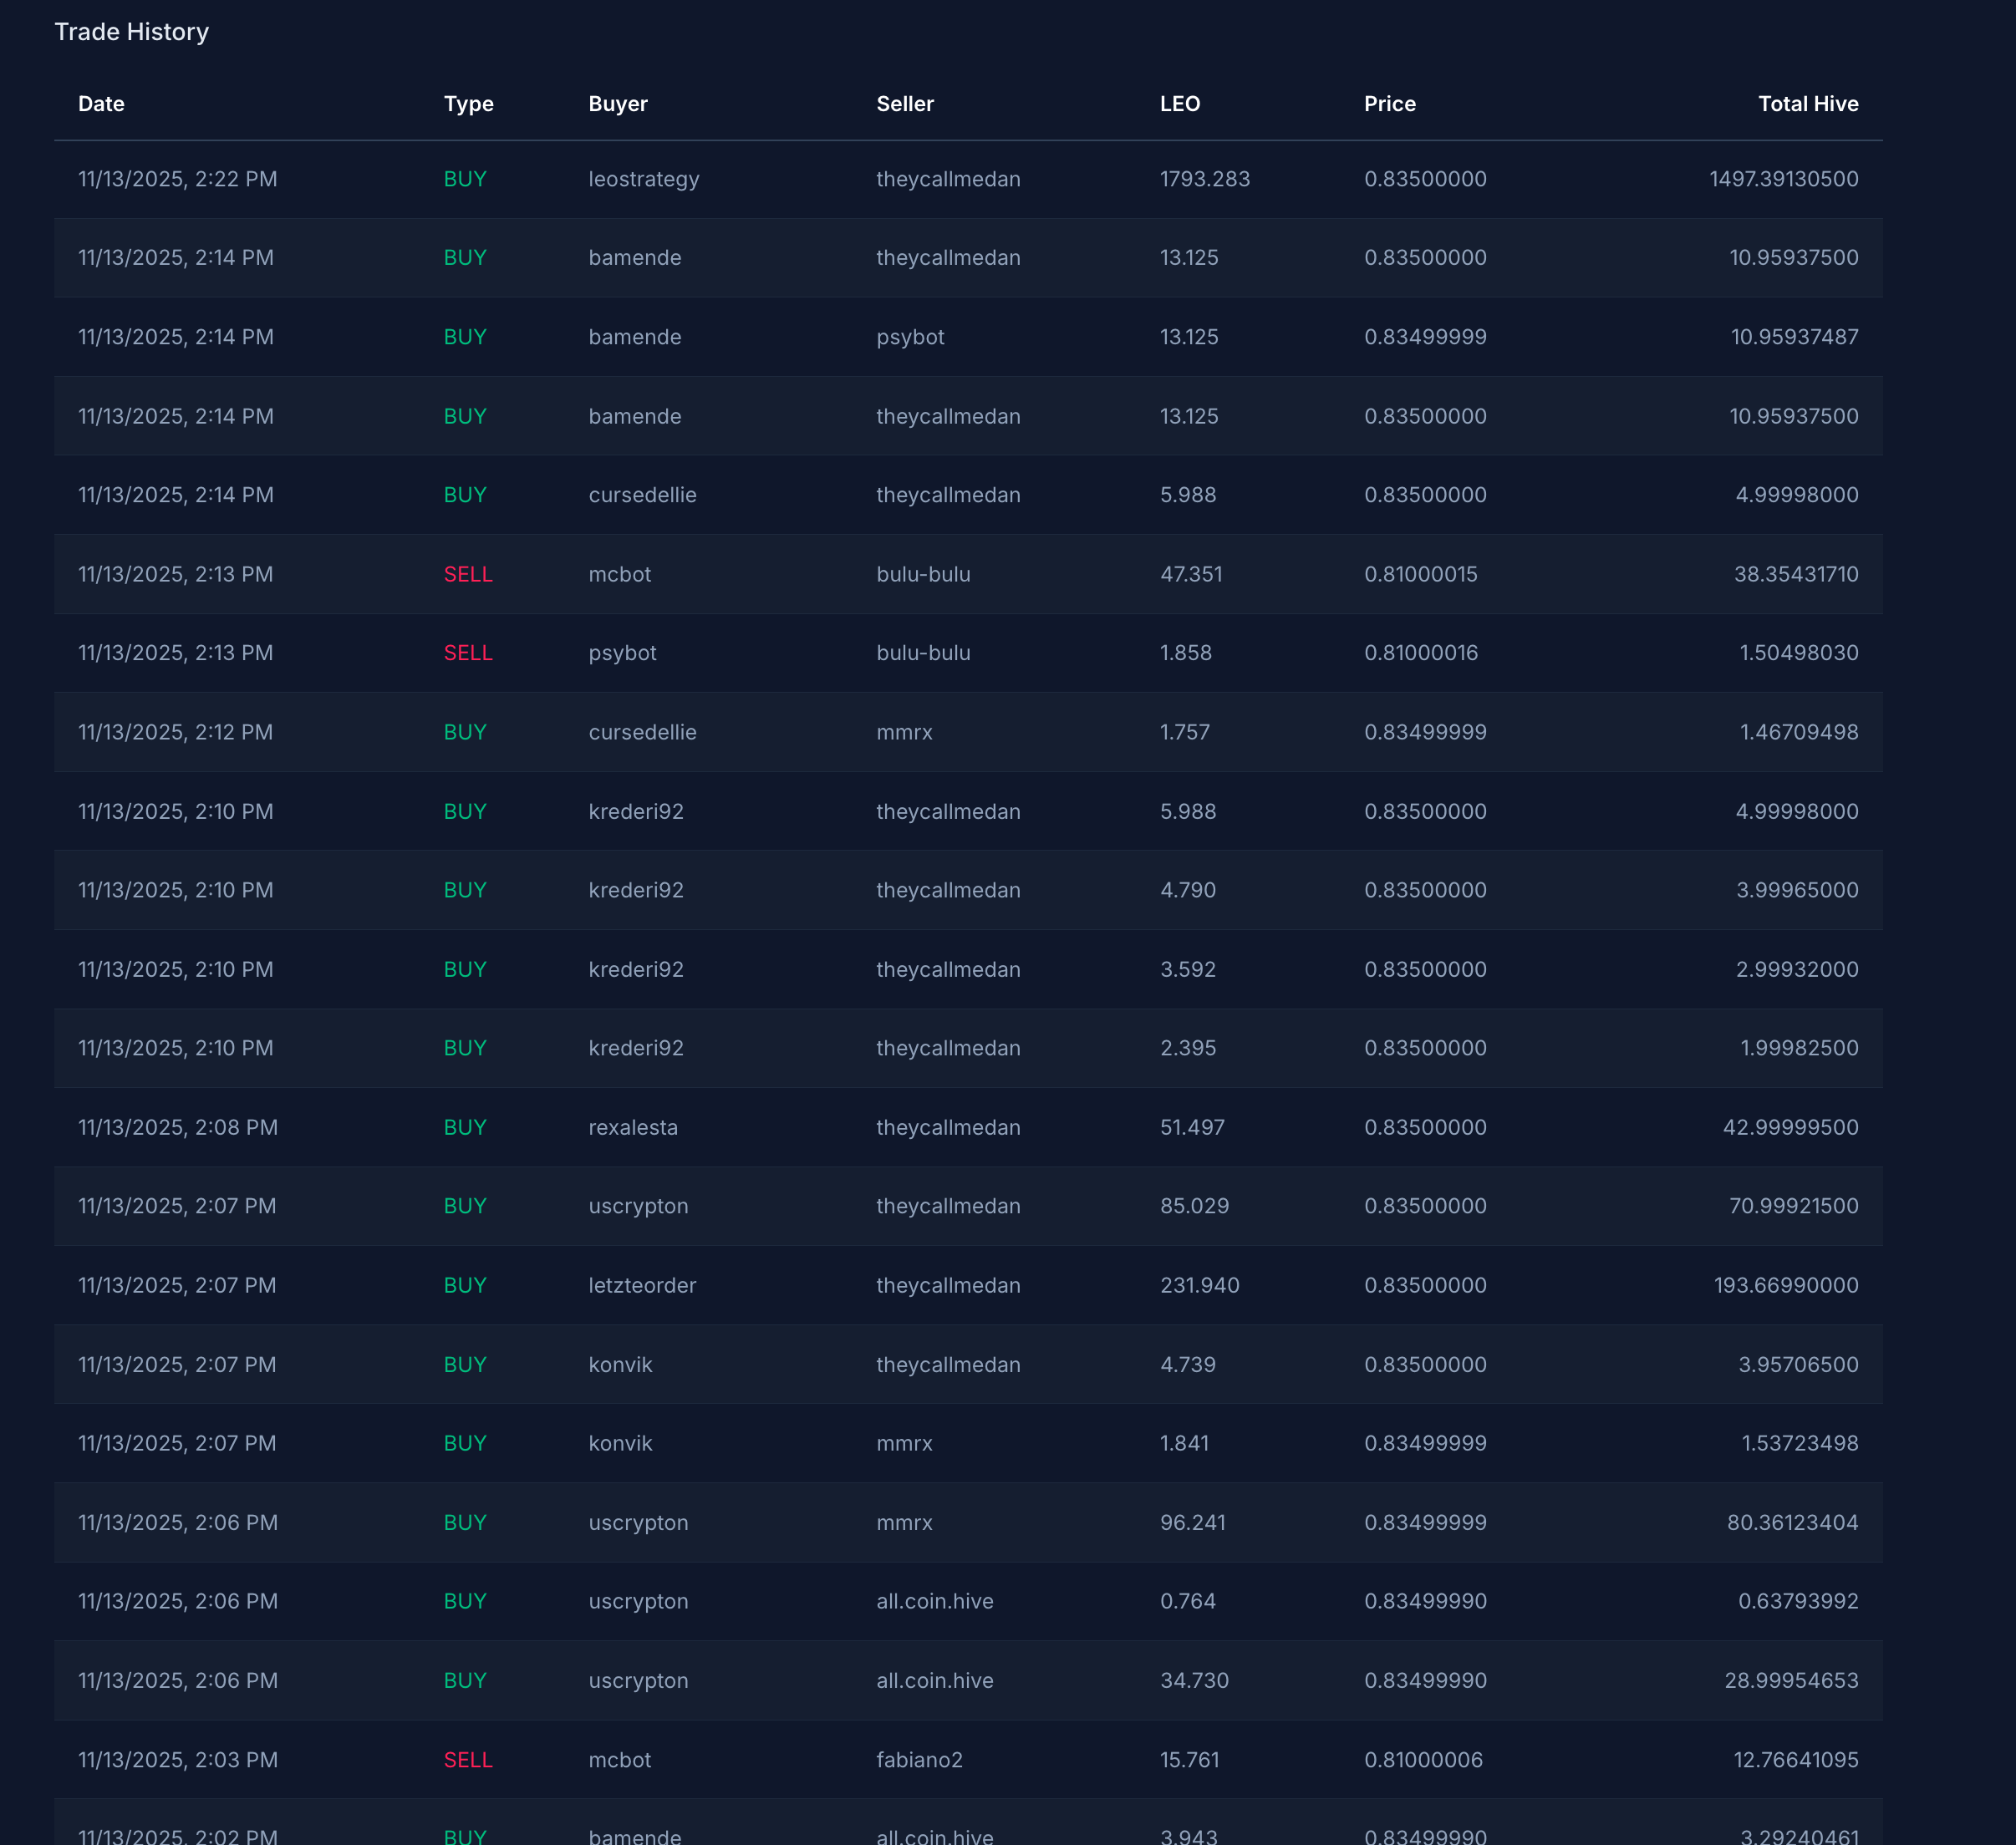Click the Buyer column header
2016x1845 pixels.
click(618, 104)
